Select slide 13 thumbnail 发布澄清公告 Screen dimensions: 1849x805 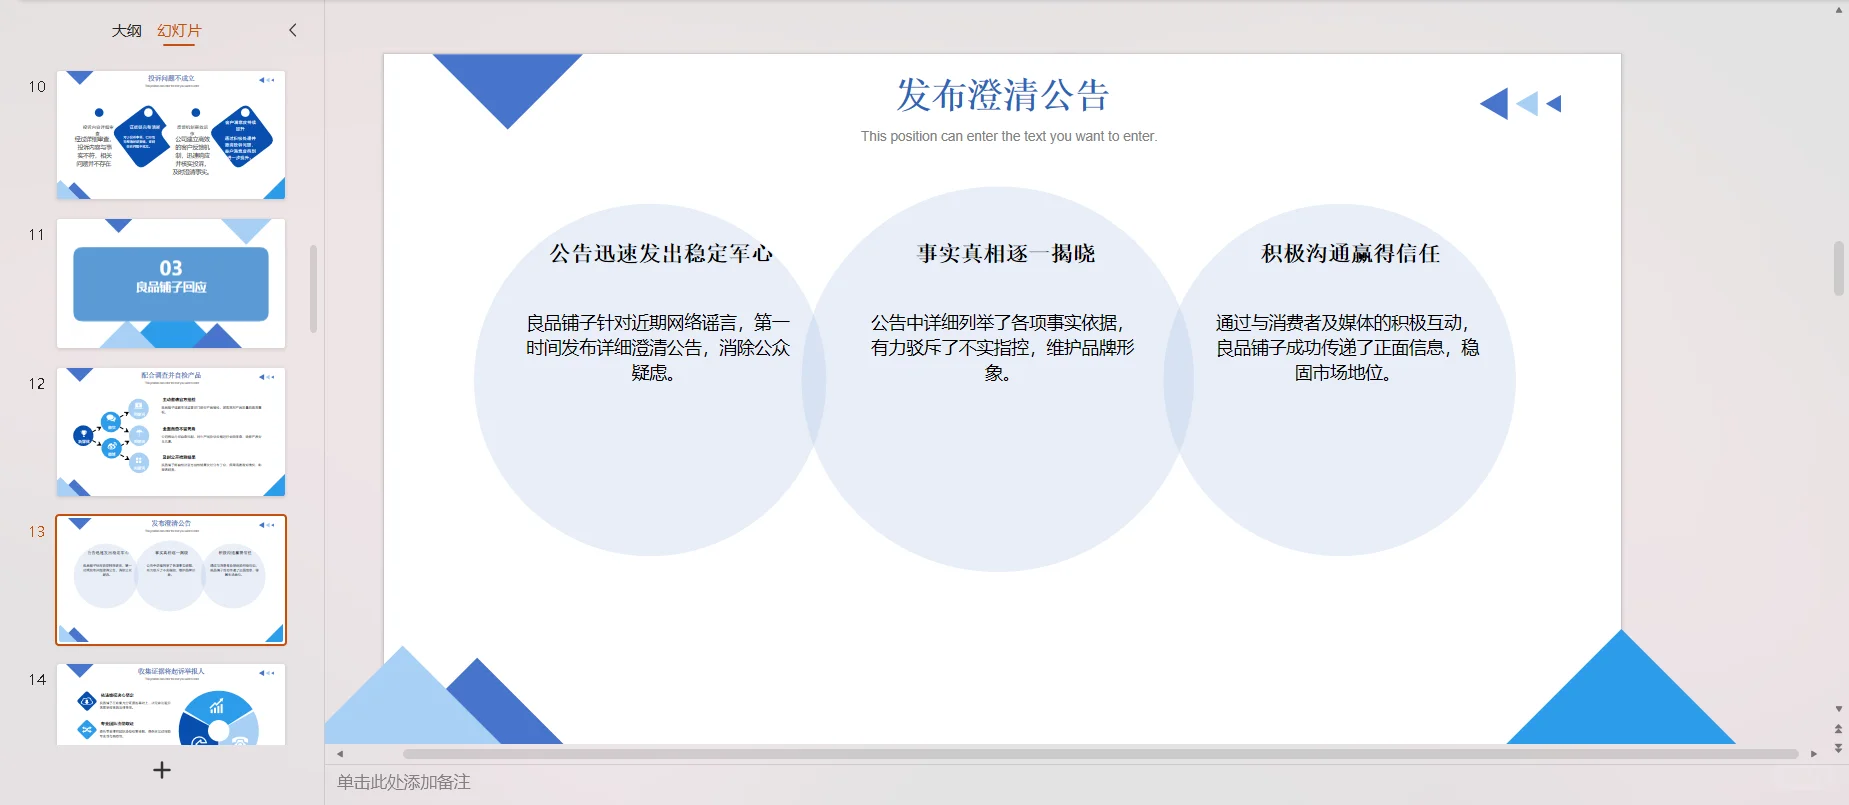(171, 580)
